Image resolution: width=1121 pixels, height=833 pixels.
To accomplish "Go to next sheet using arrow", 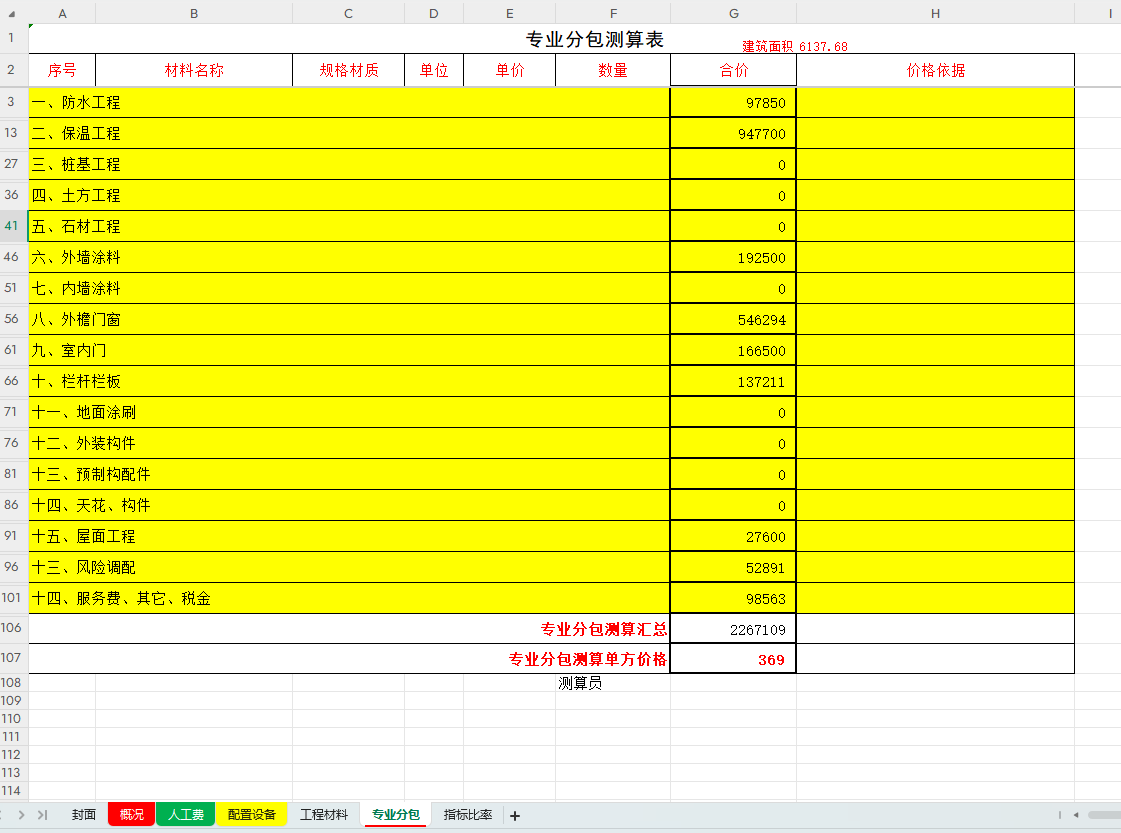I will pyautogui.click(x=22, y=815).
